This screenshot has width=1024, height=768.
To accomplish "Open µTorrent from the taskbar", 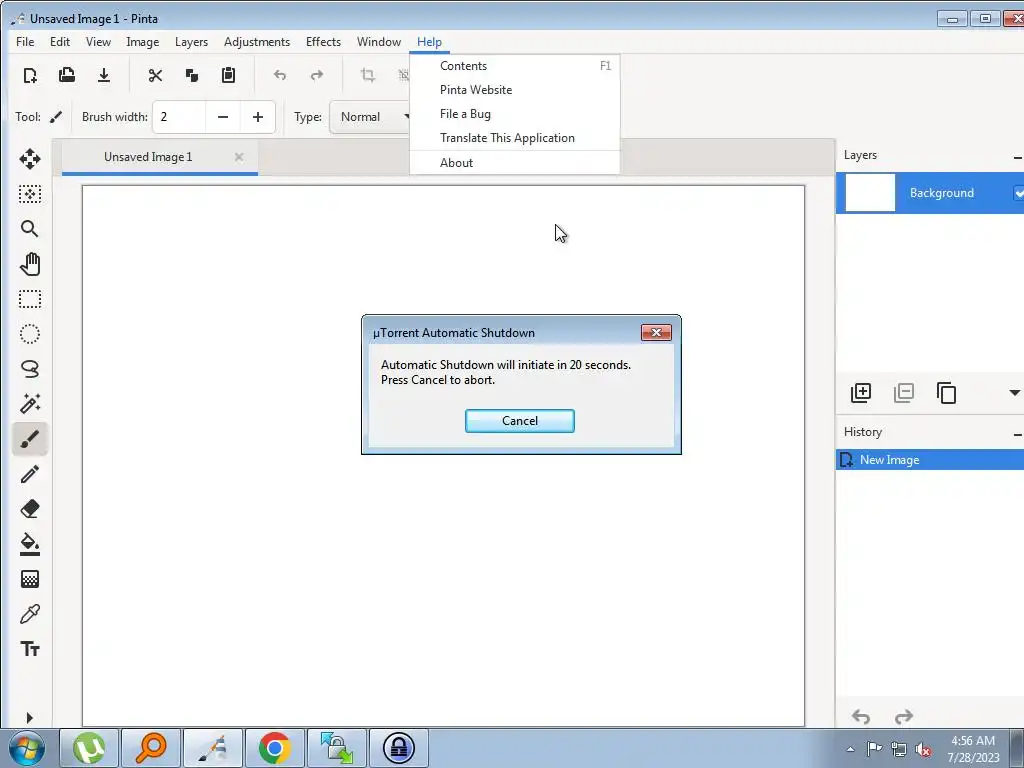I will pos(89,748).
